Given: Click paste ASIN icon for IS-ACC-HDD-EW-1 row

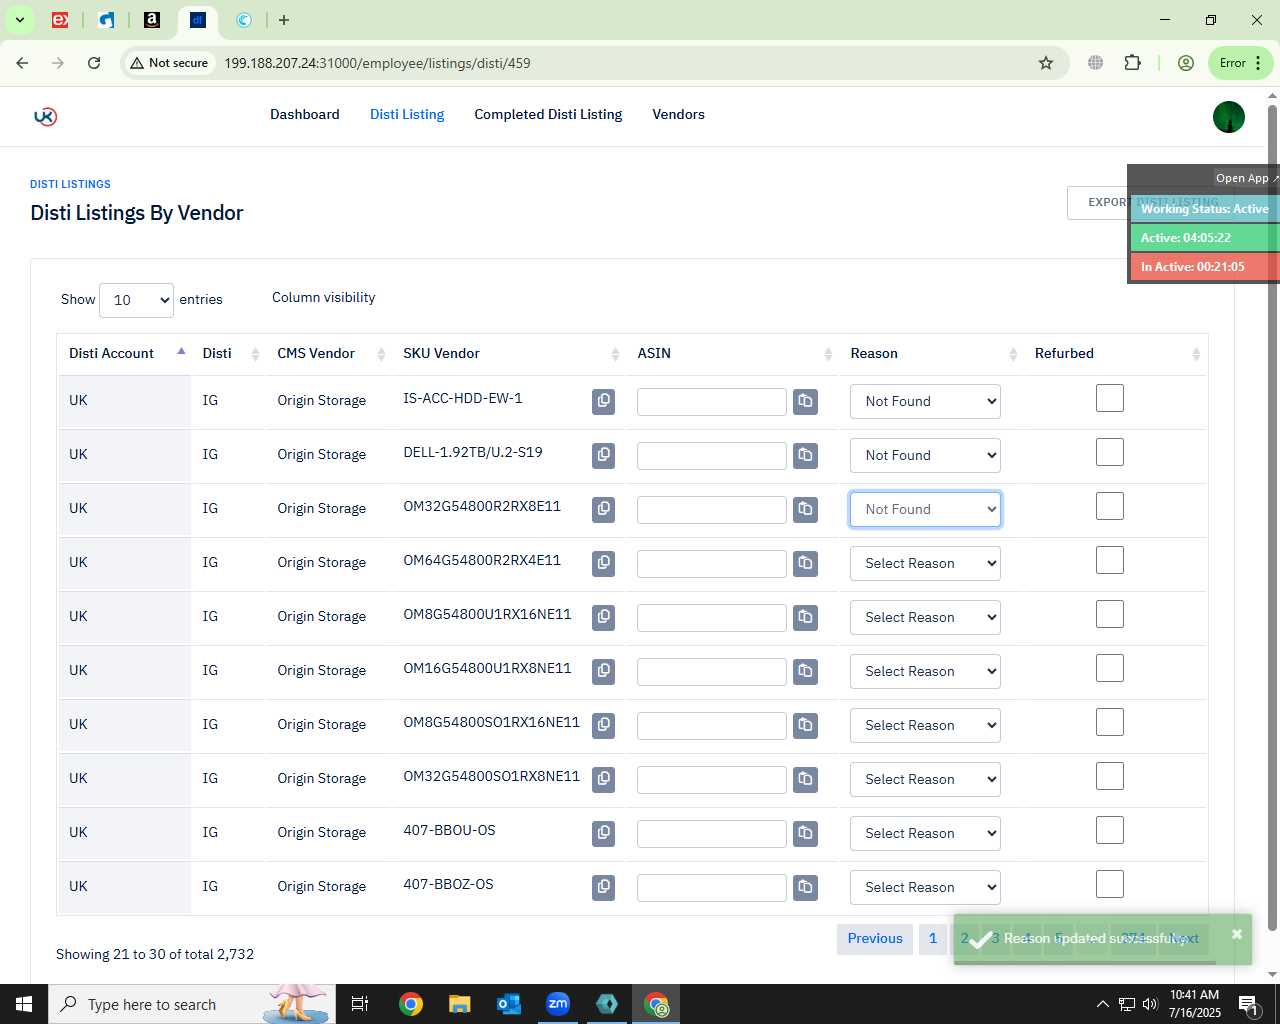Looking at the screenshot, I should click(805, 401).
